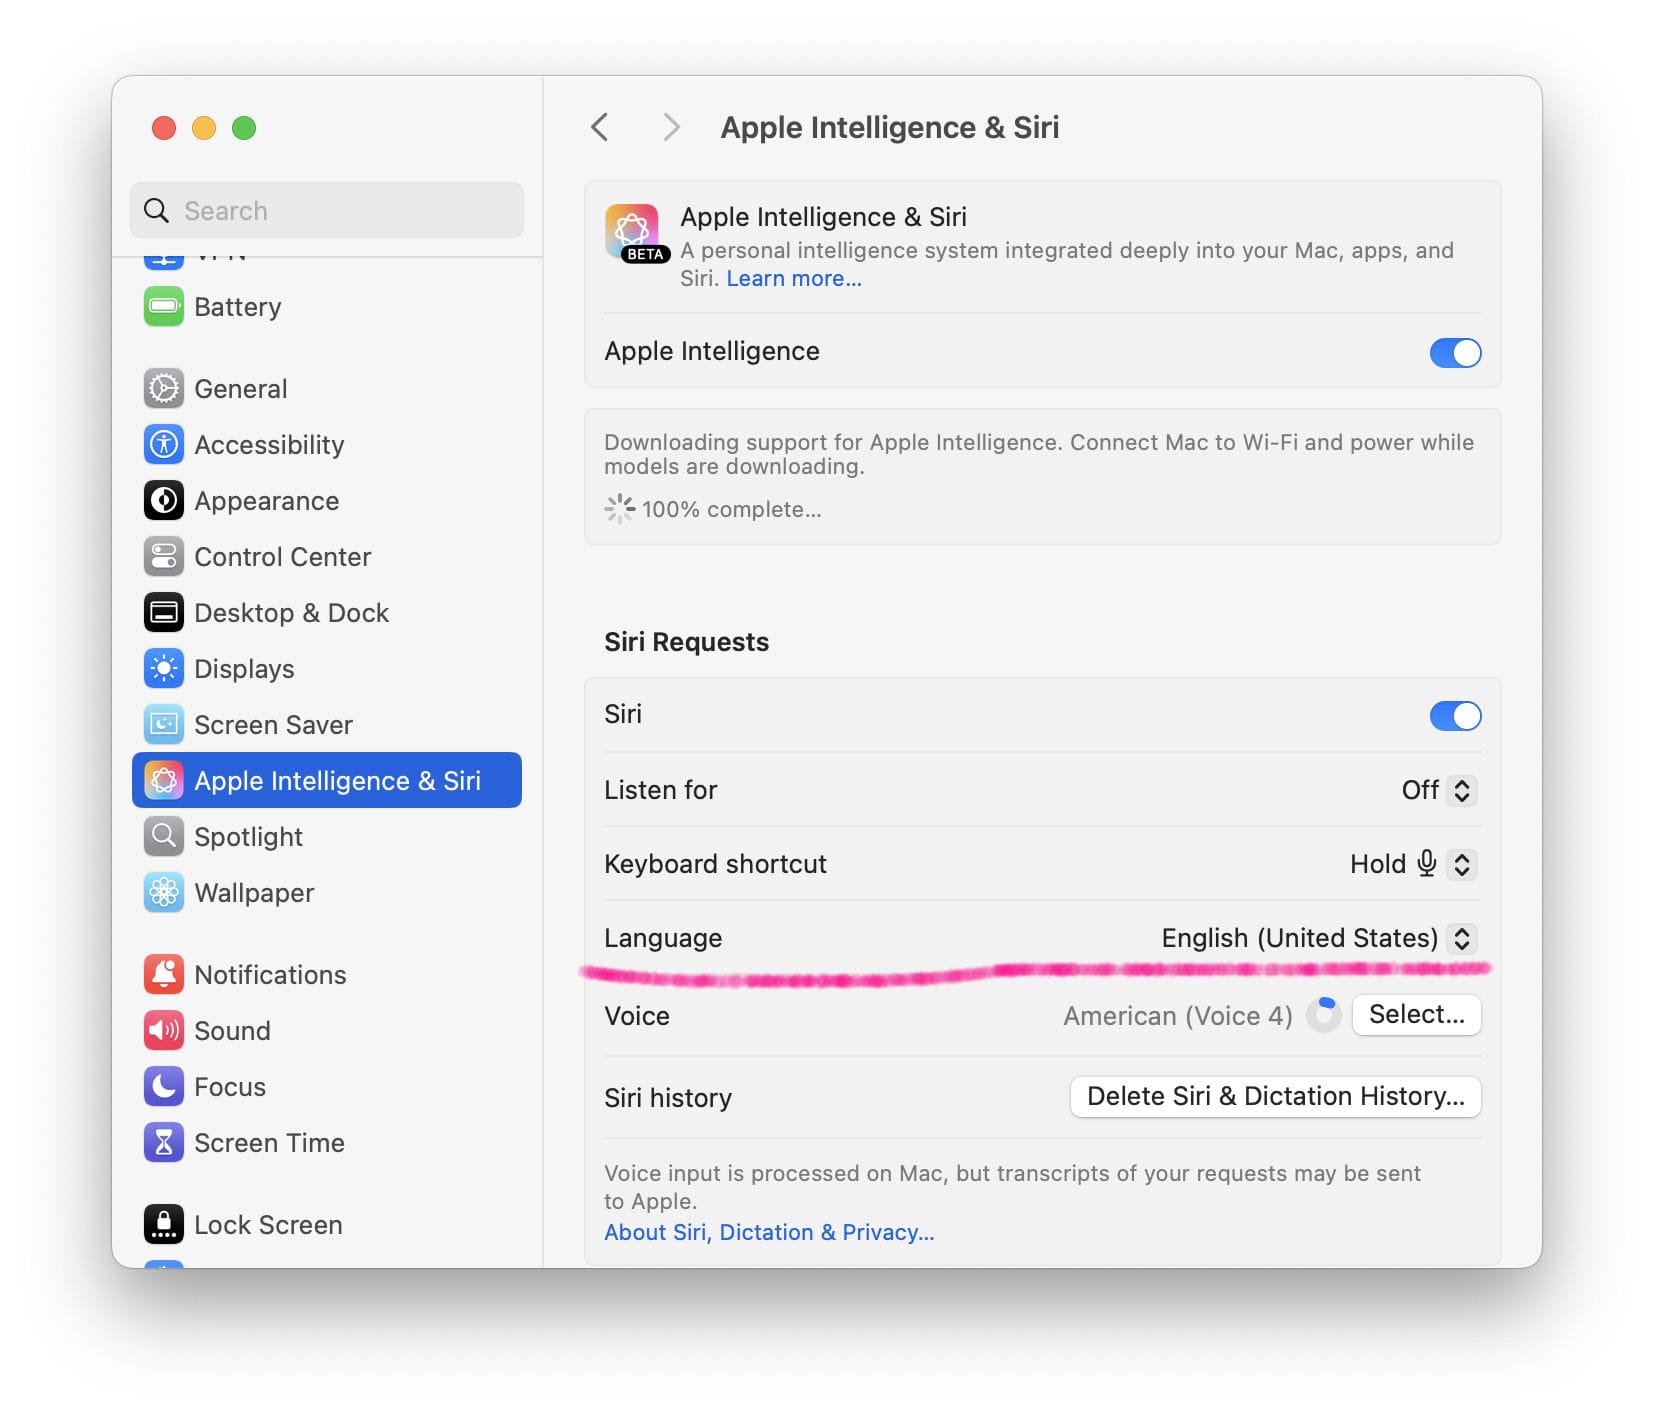Toggle the Apple Intelligence switch
Screen dimensions: 1654x1416
[1455, 352]
